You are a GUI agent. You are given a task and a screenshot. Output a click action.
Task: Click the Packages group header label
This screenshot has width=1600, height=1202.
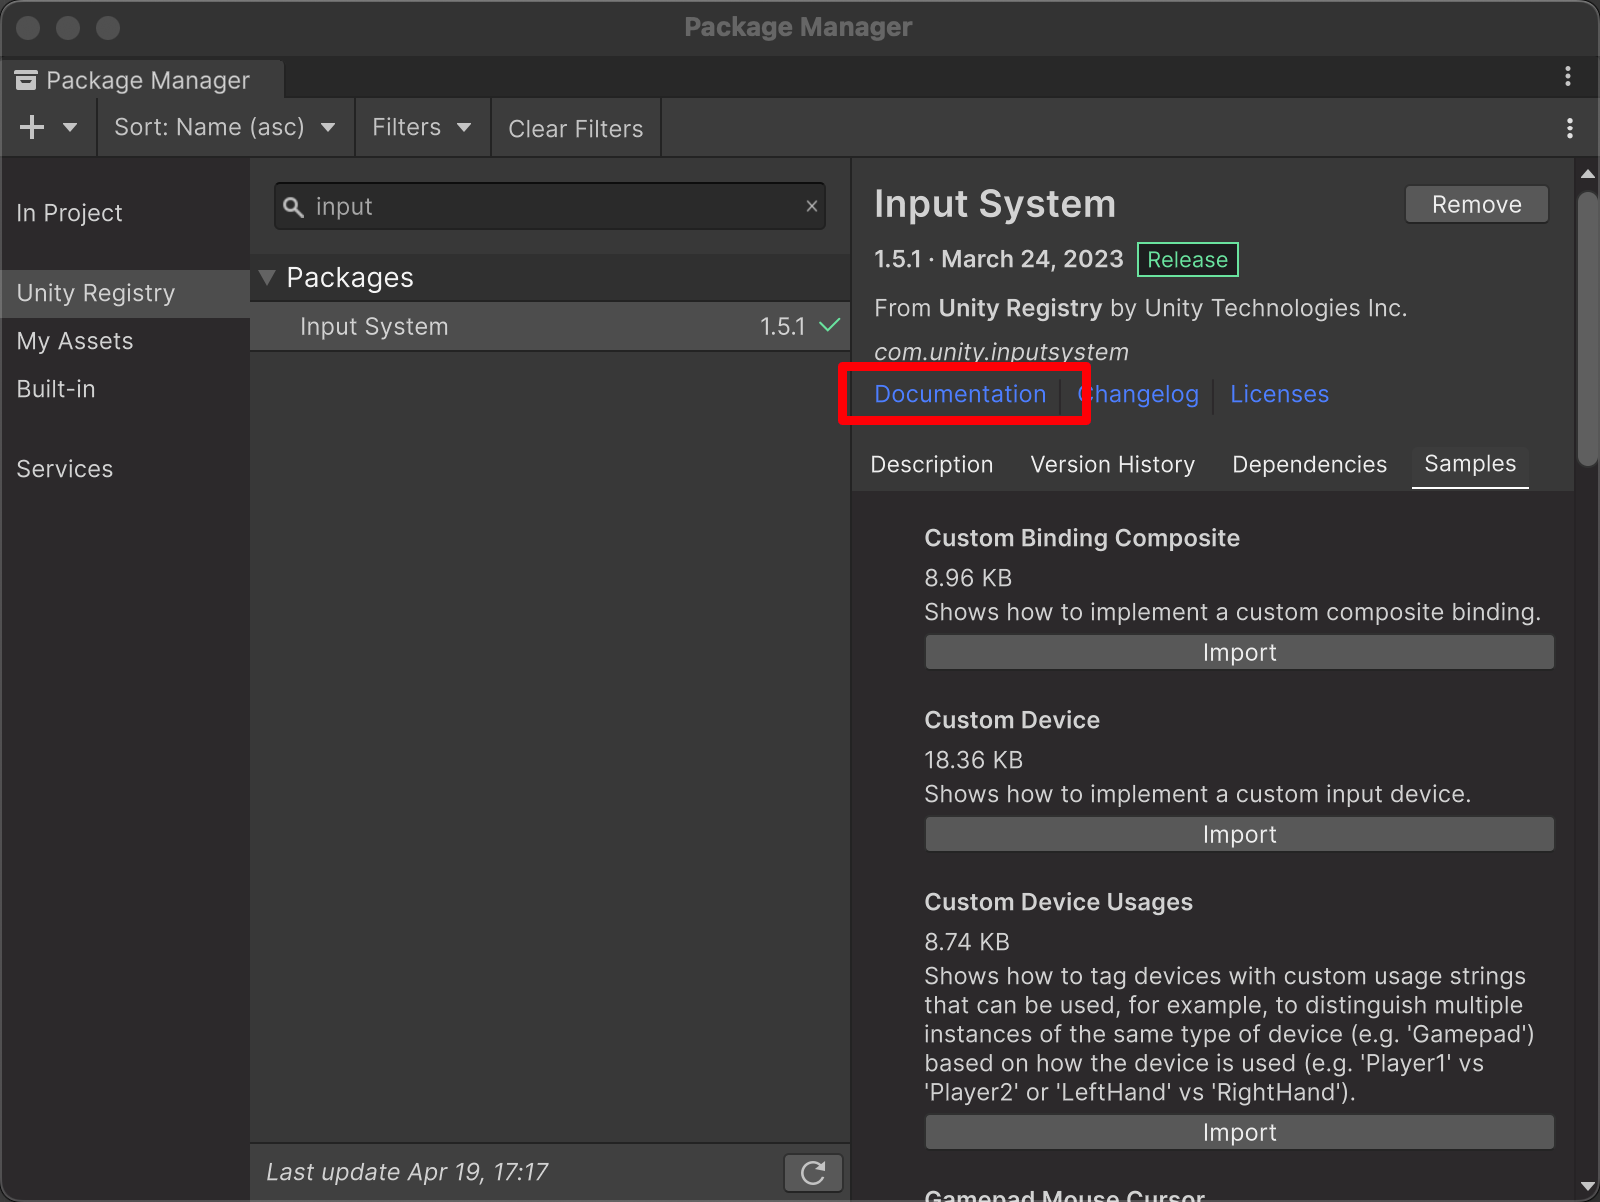tap(350, 277)
